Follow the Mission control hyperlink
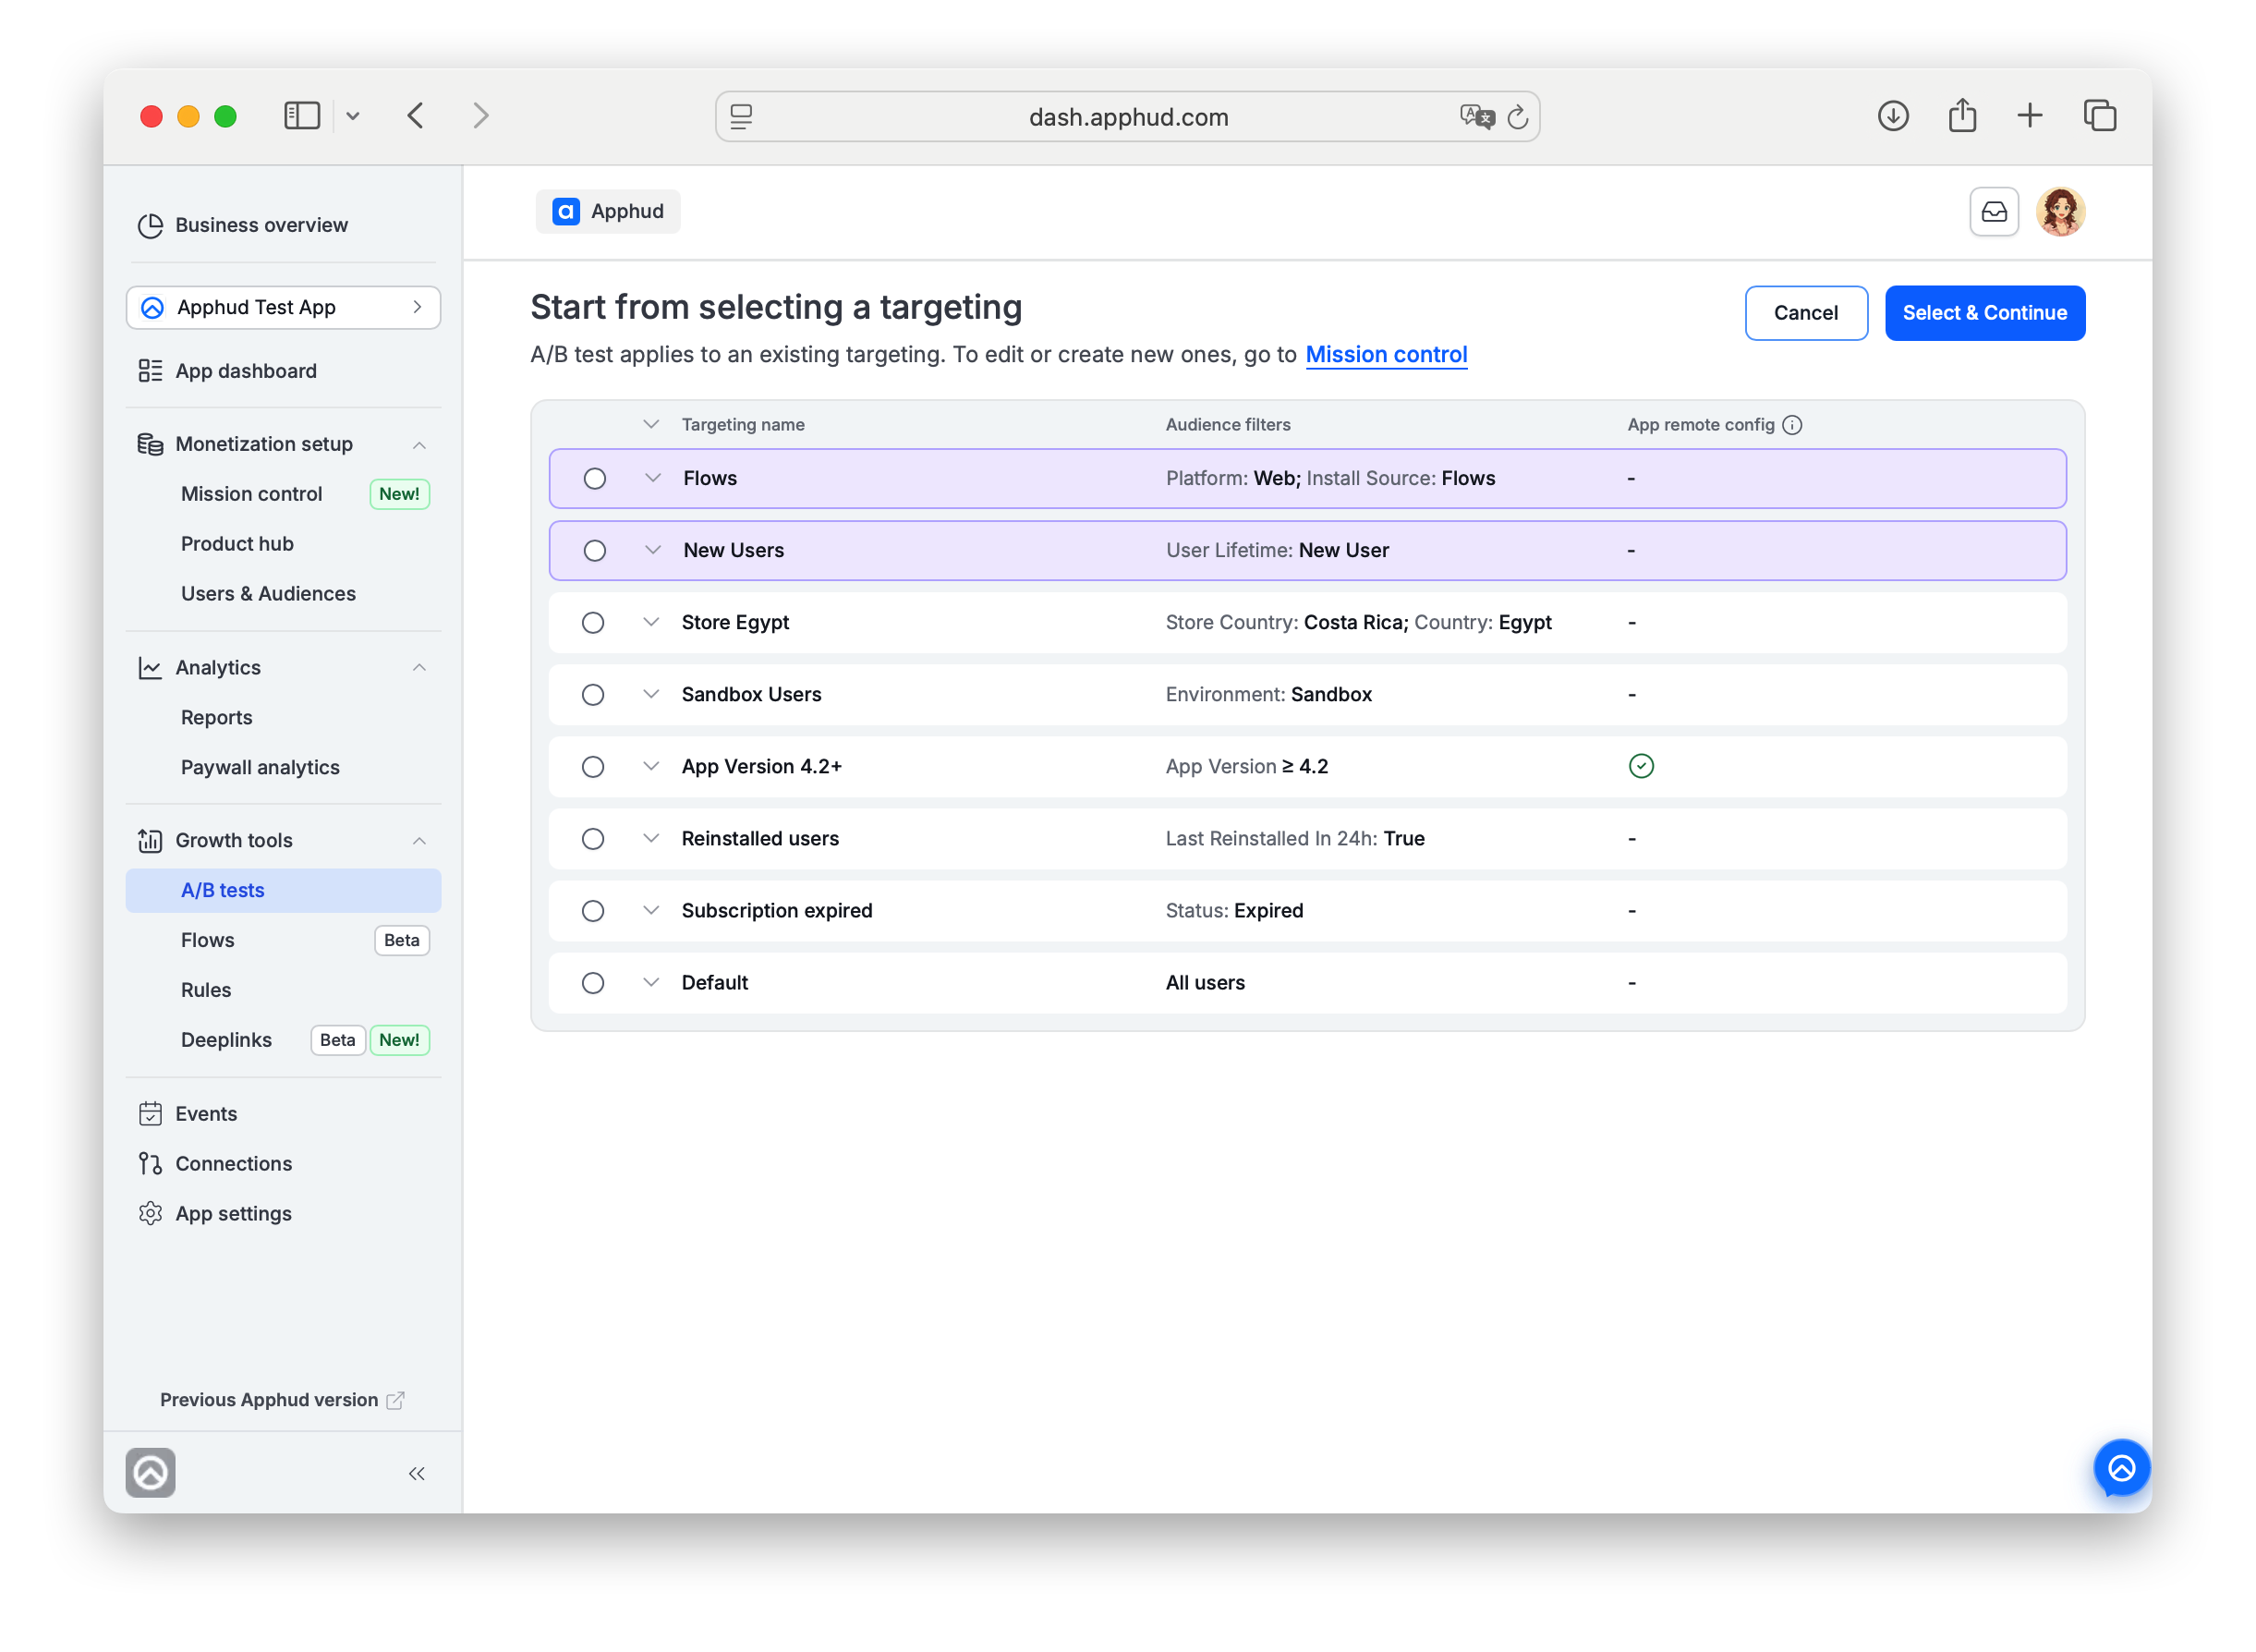The image size is (2256, 1652). [1386, 355]
